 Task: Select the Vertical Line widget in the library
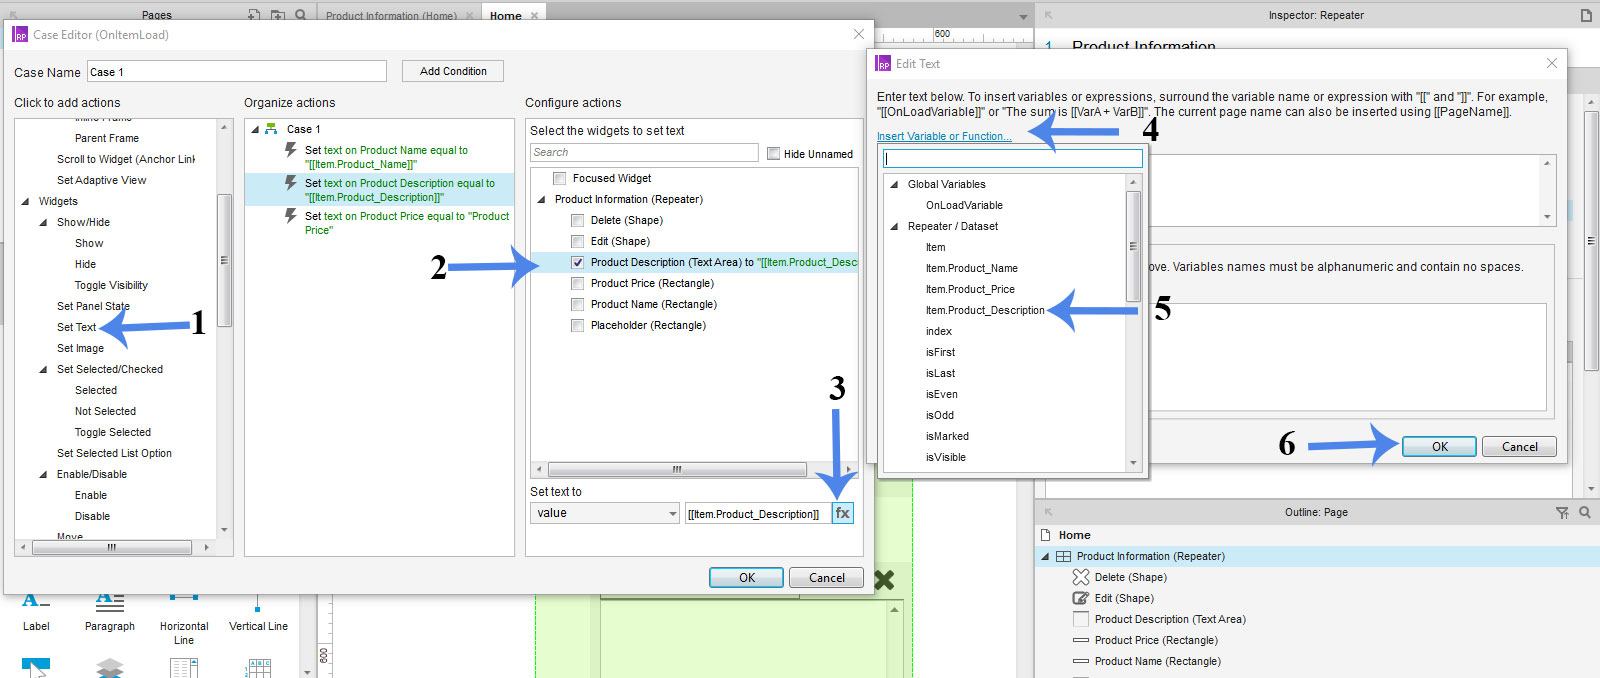(258, 611)
